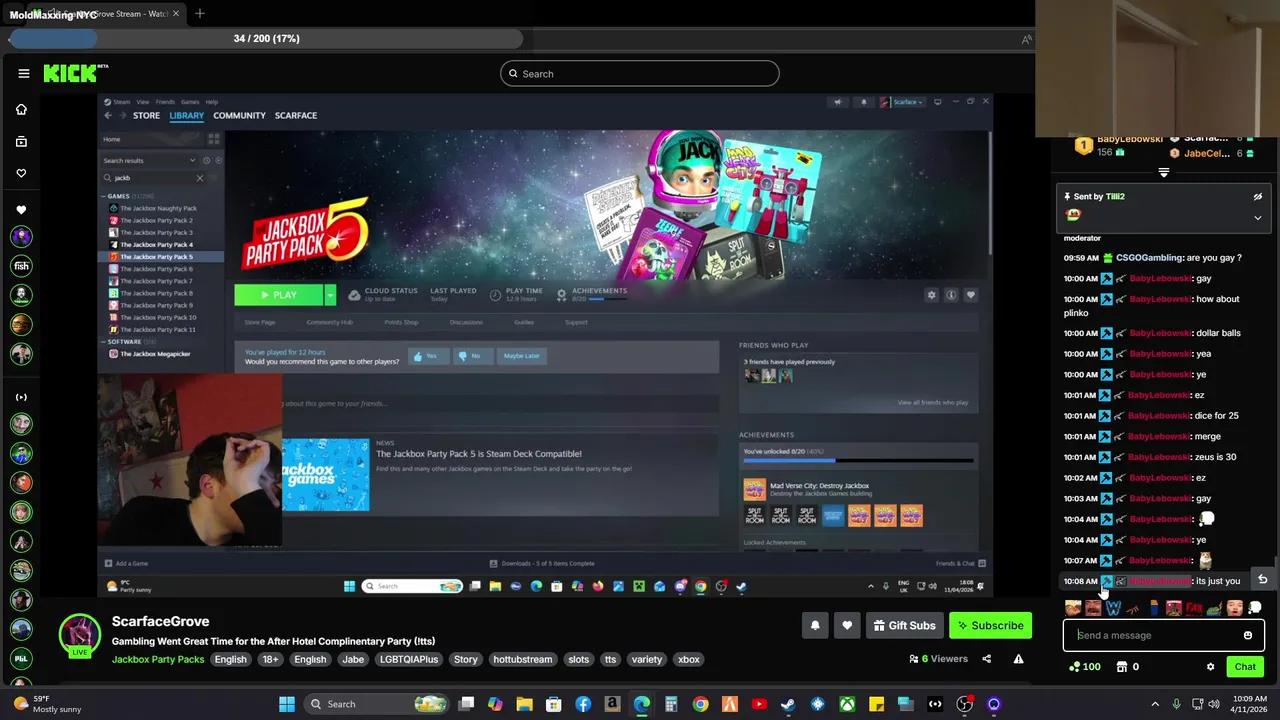Open Windows Start menu on taskbar

click(287, 704)
